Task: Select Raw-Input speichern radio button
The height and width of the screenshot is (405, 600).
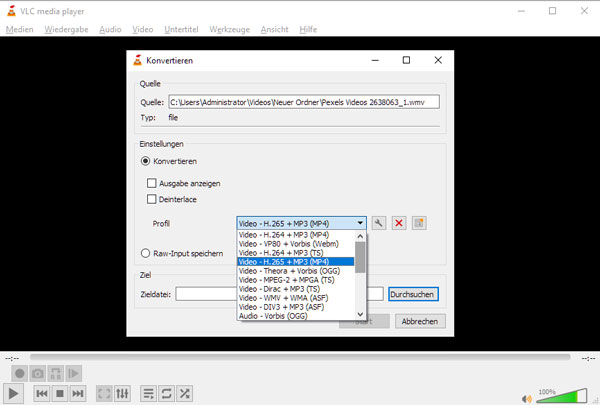Action: pyautogui.click(x=145, y=253)
